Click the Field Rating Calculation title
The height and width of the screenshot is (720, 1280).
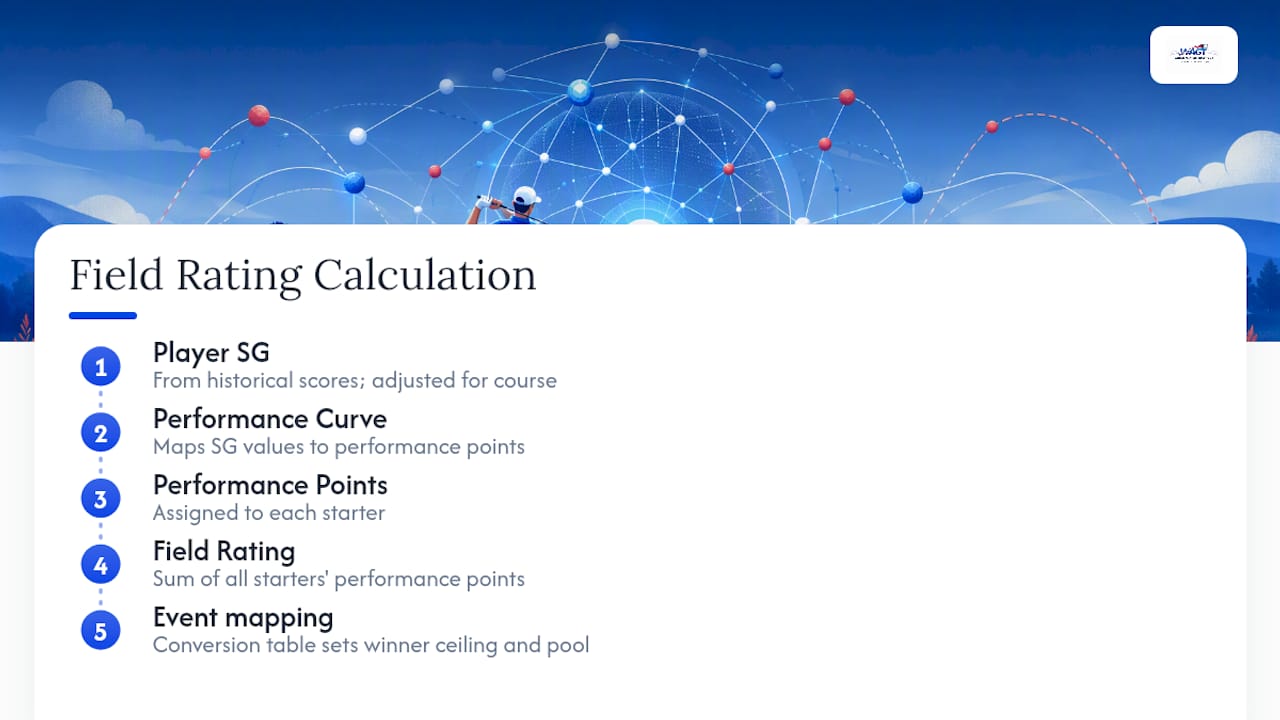click(303, 275)
